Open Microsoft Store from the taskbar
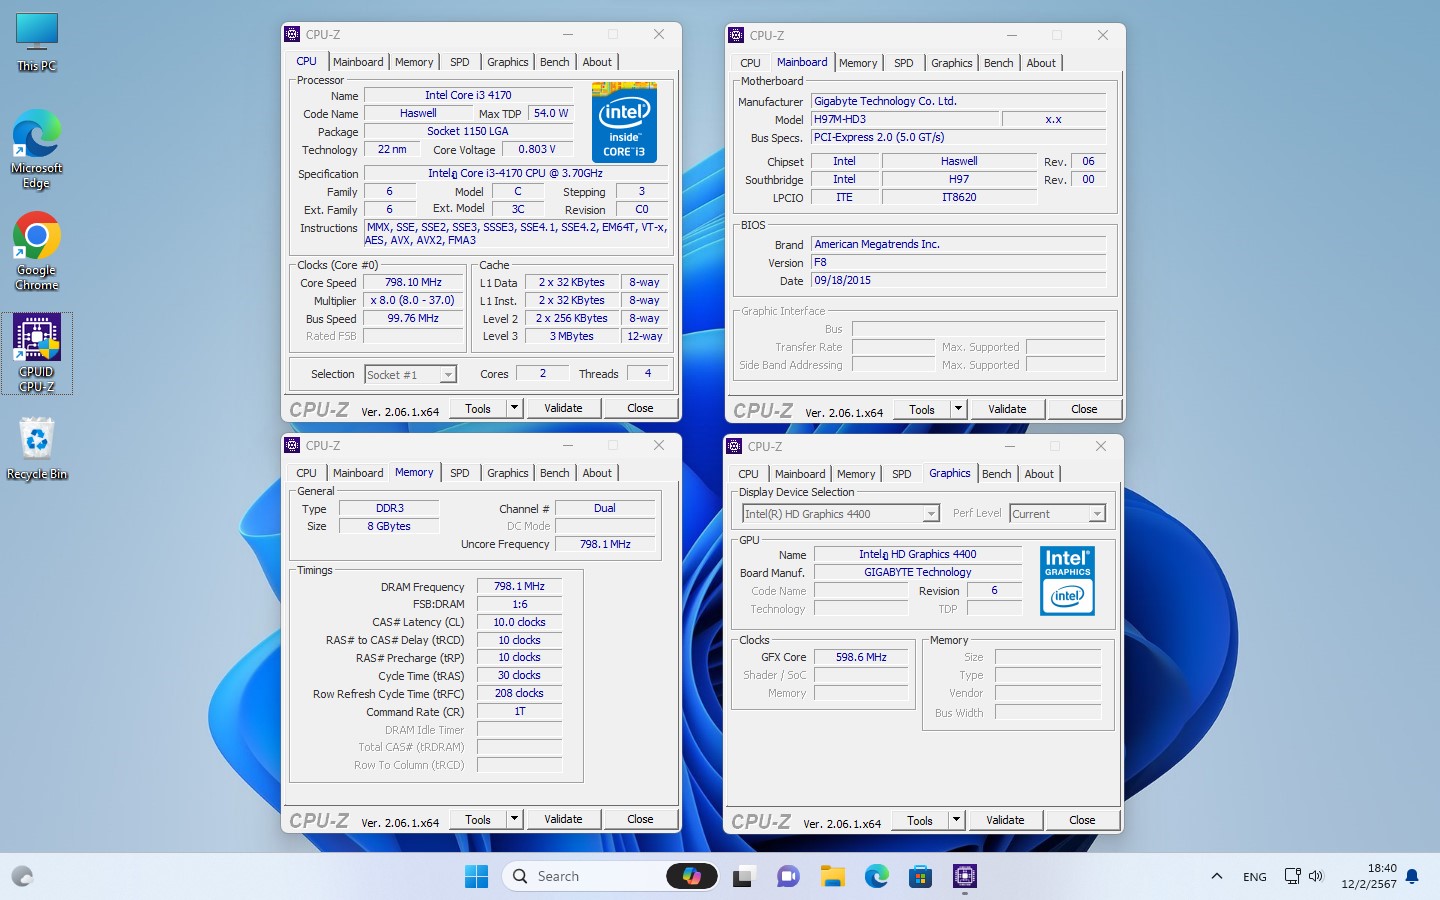The width and height of the screenshot is (1440, 900). coord(921,877)
